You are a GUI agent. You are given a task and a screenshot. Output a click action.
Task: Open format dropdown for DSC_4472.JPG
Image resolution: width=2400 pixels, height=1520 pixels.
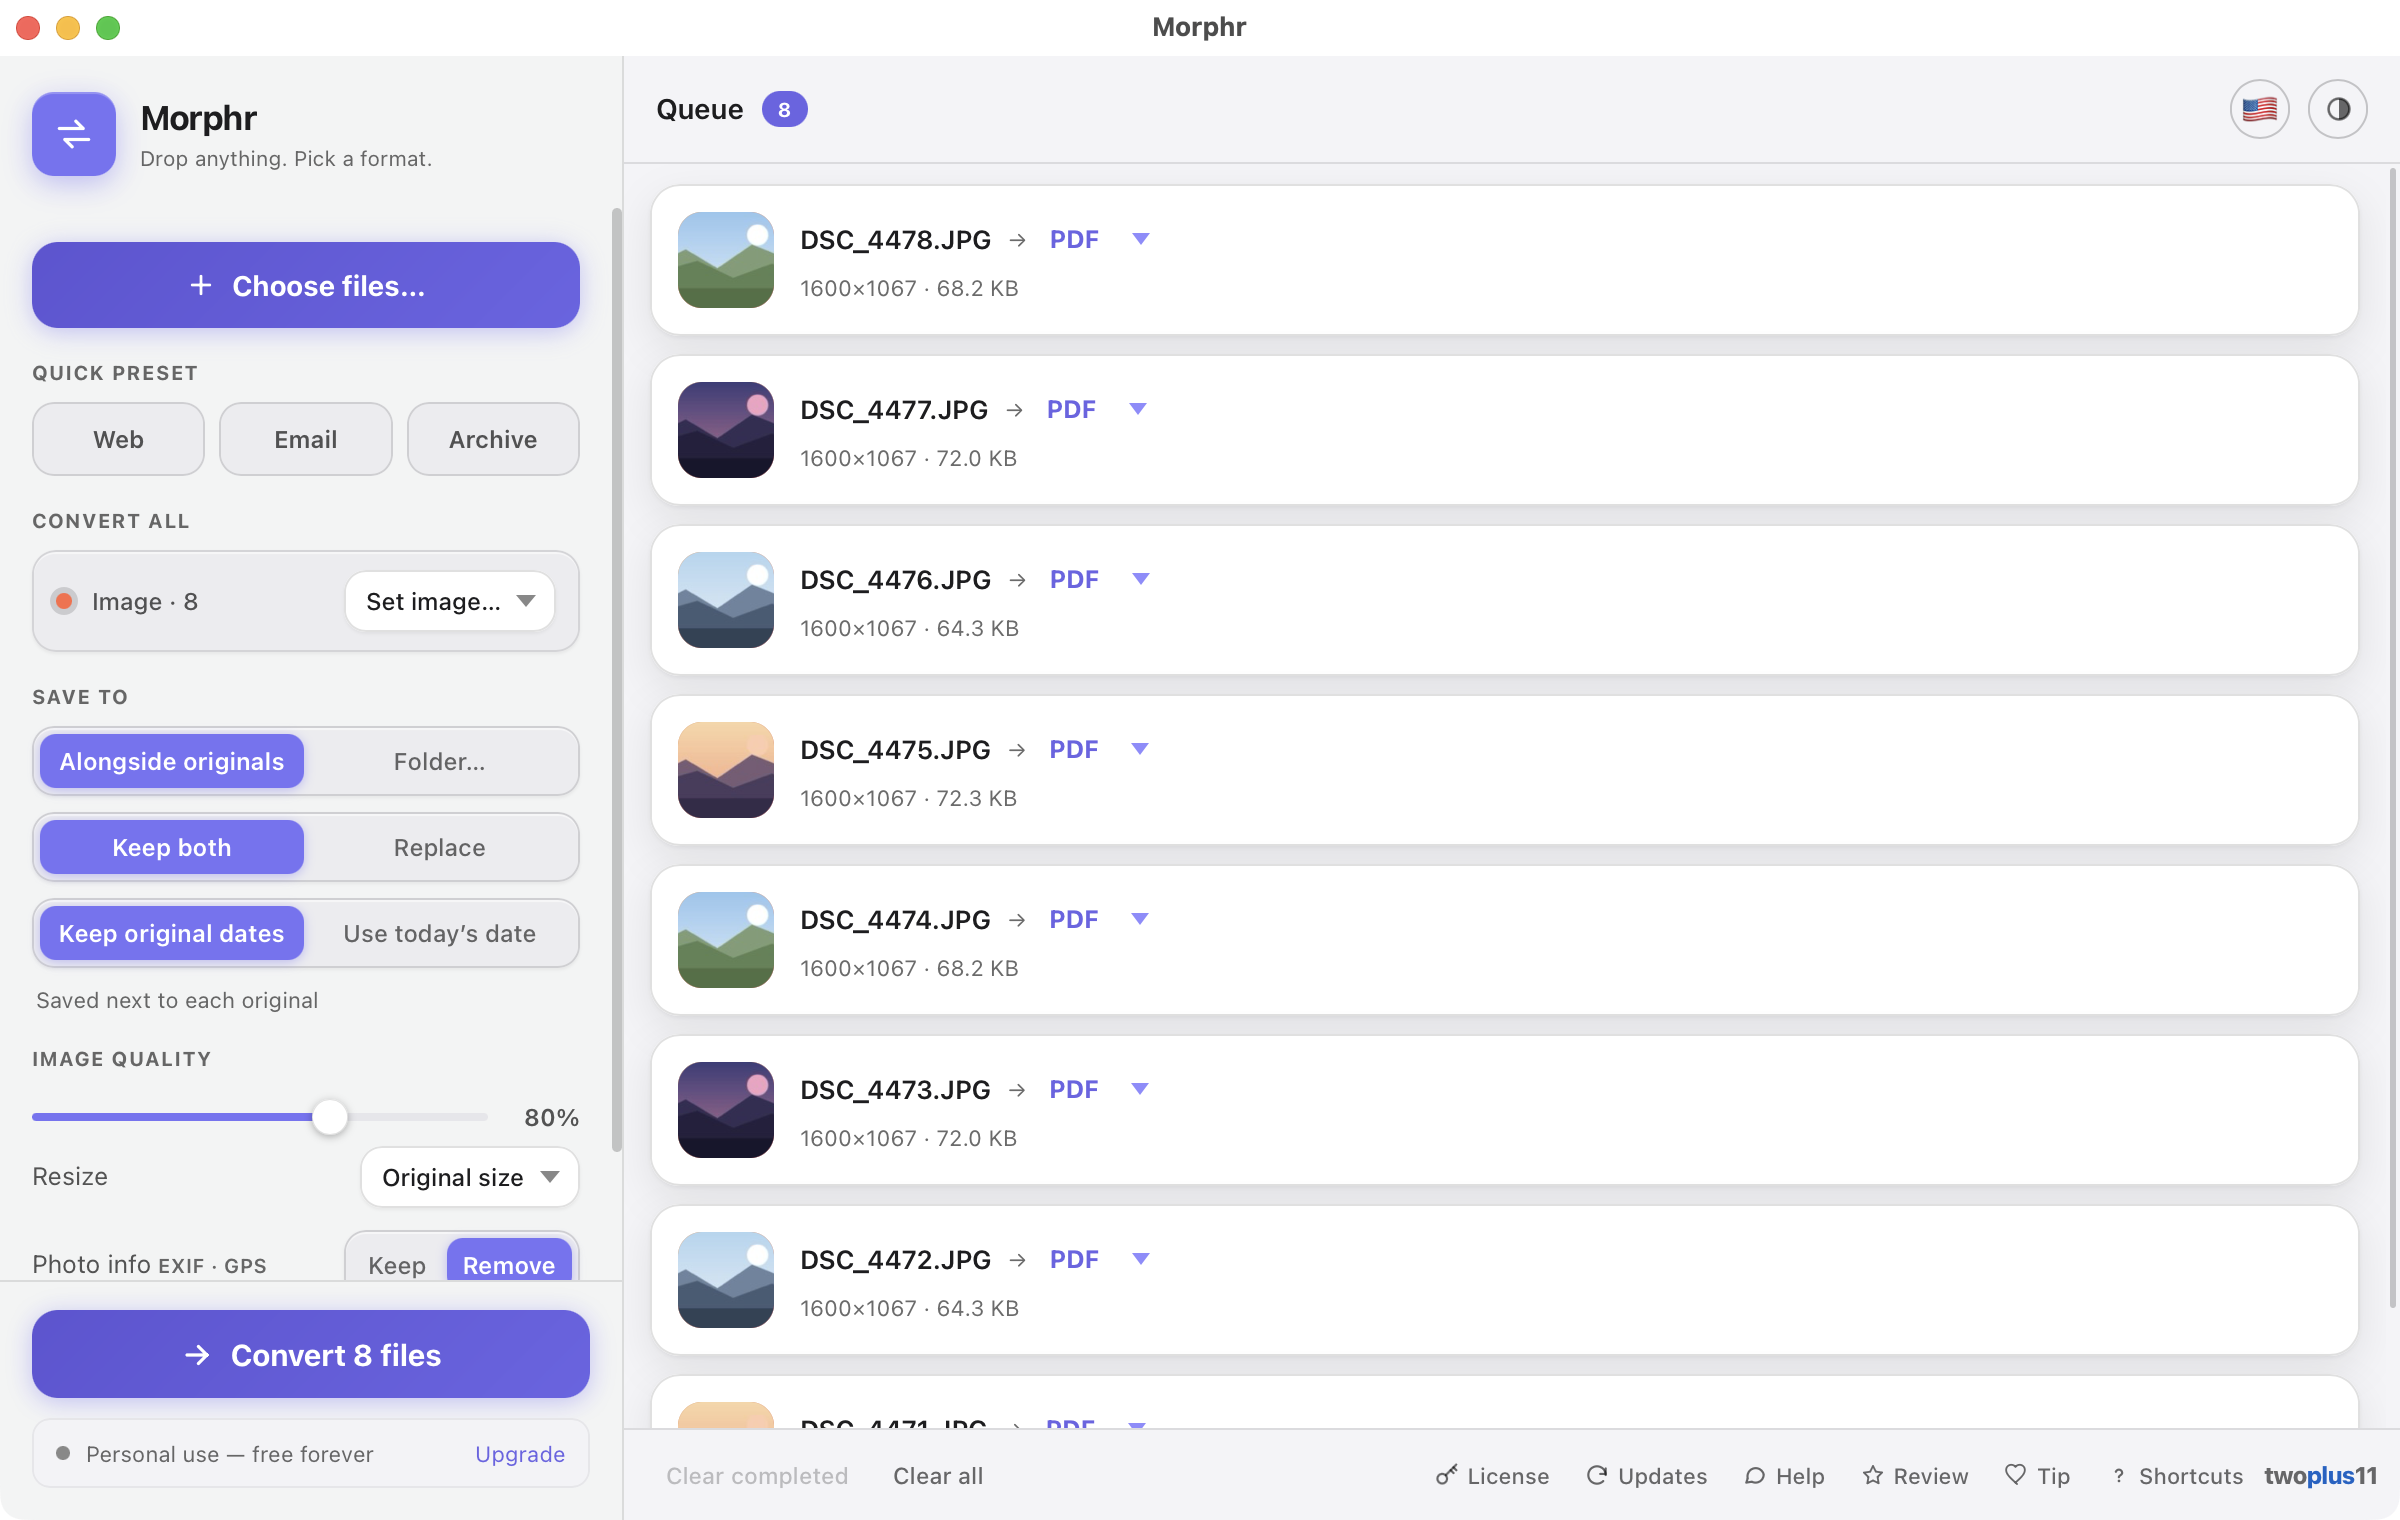point(1140,1259)
